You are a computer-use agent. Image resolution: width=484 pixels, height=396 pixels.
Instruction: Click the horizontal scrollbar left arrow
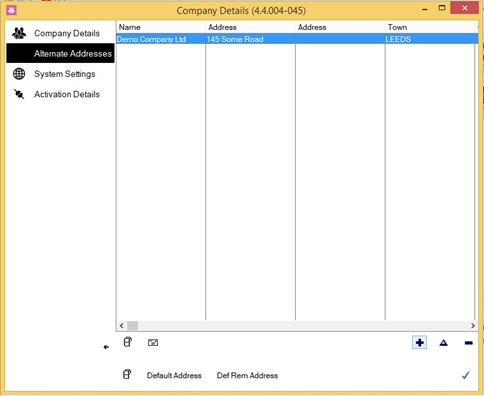pos(122,326)
